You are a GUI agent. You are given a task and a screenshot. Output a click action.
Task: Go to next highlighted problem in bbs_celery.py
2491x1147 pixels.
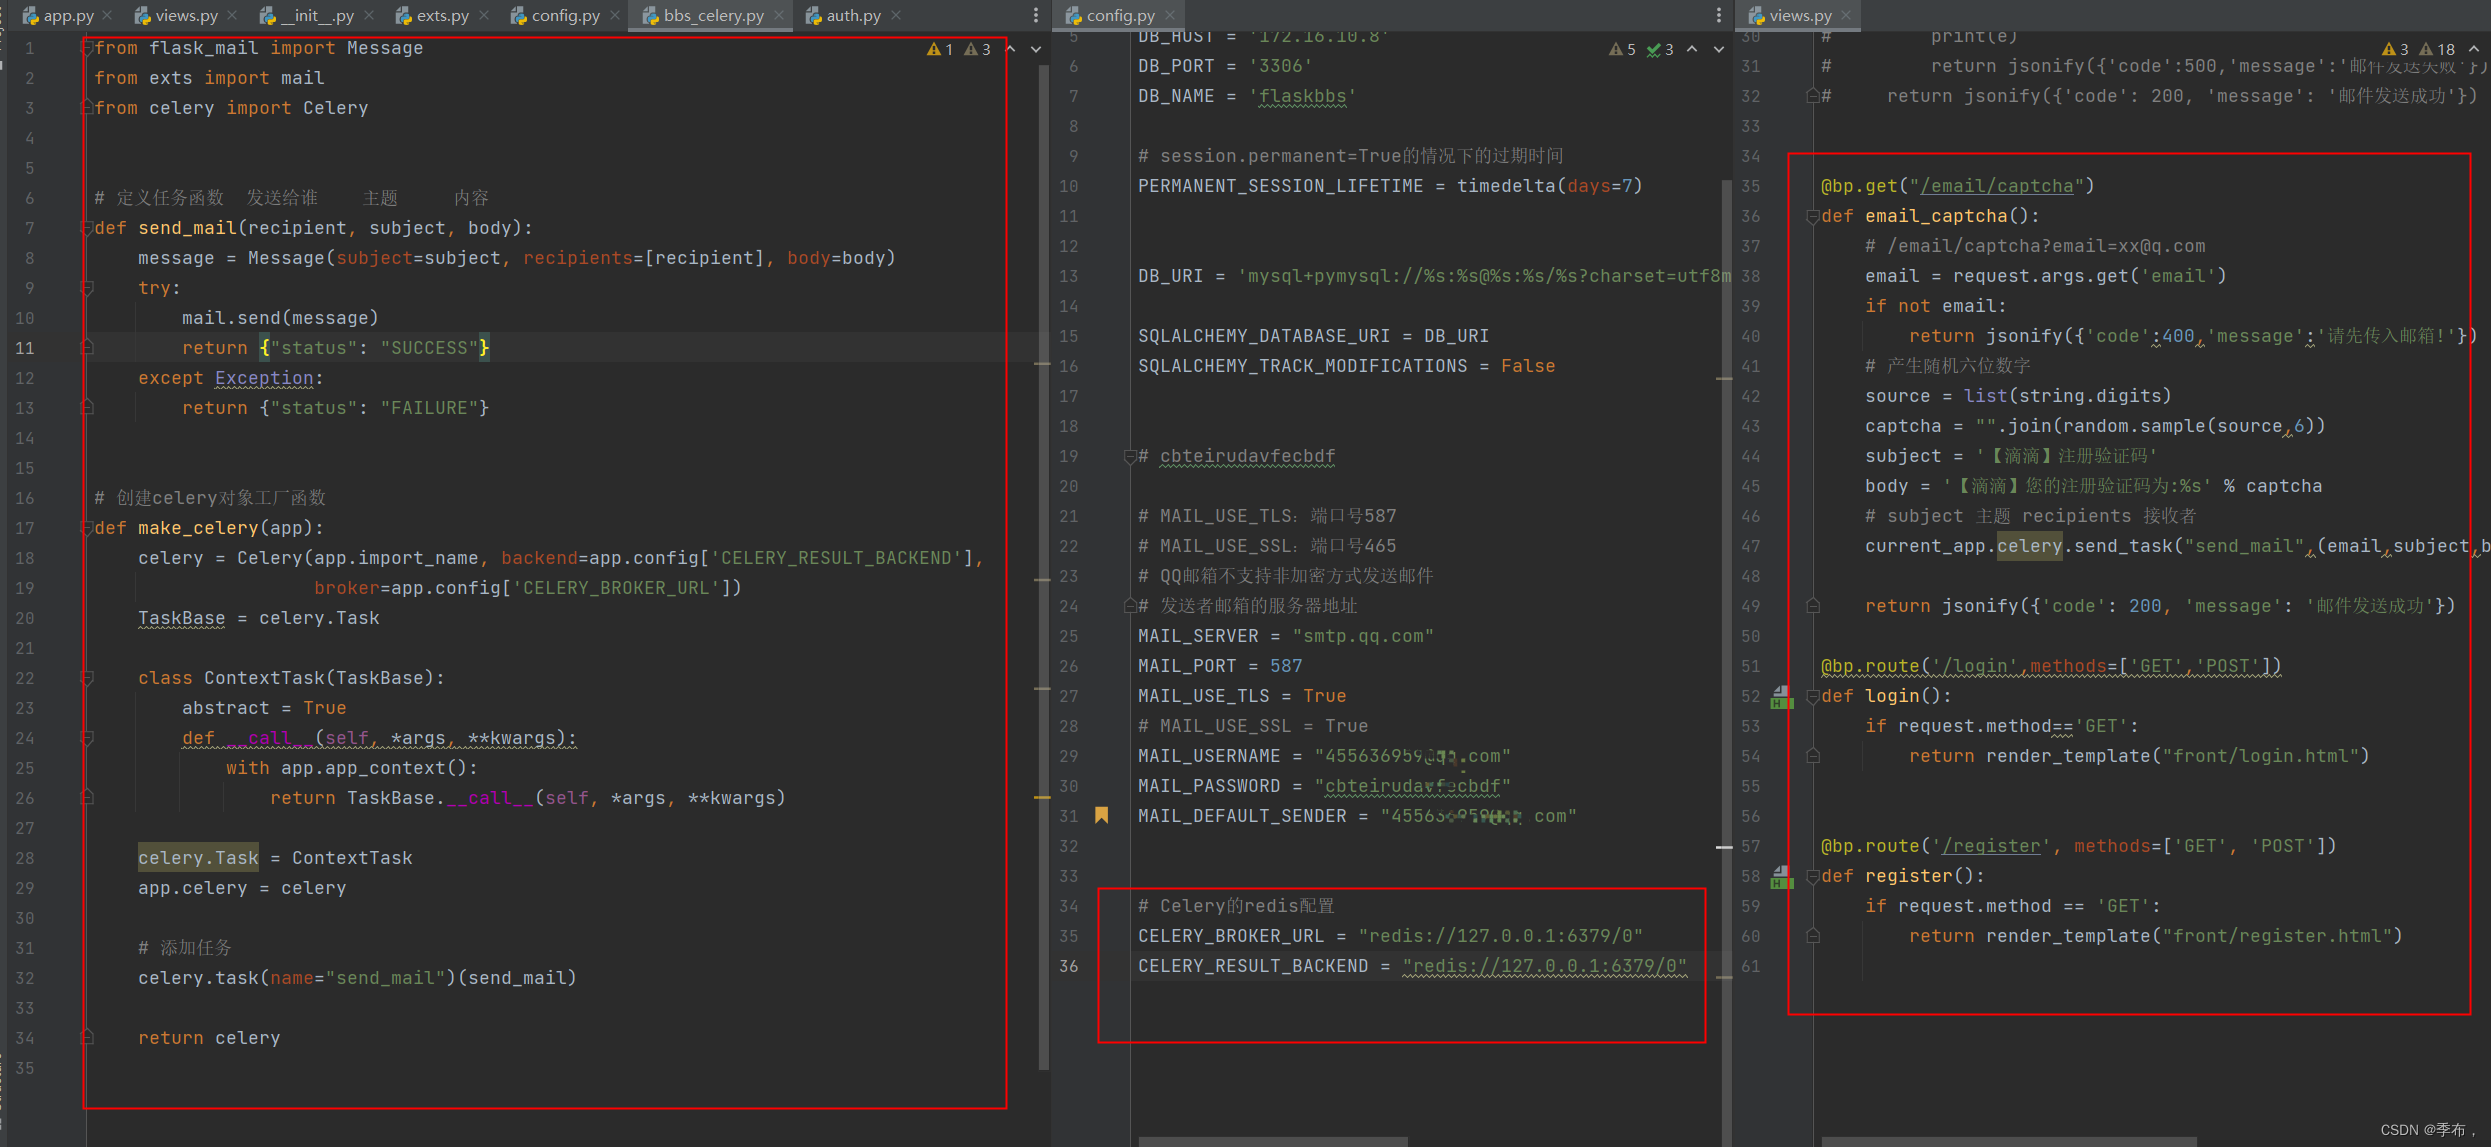pyautogui.click(x=1036, y=49)
